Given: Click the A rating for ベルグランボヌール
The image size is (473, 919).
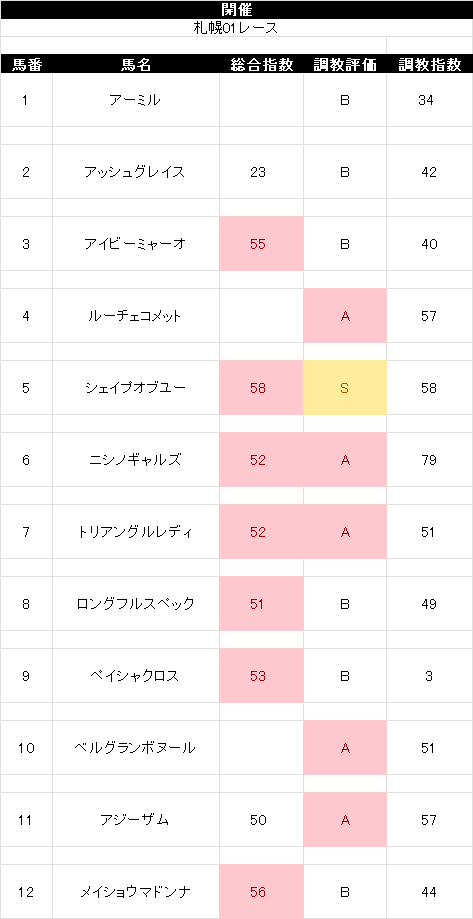Looking at the screenshot, I should point(345,748).
